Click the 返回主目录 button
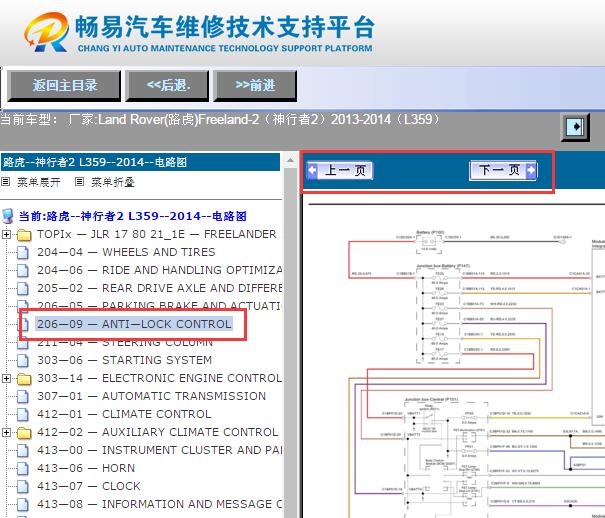The width and height of the screenshot is (605, 518). tap(64, 86)
